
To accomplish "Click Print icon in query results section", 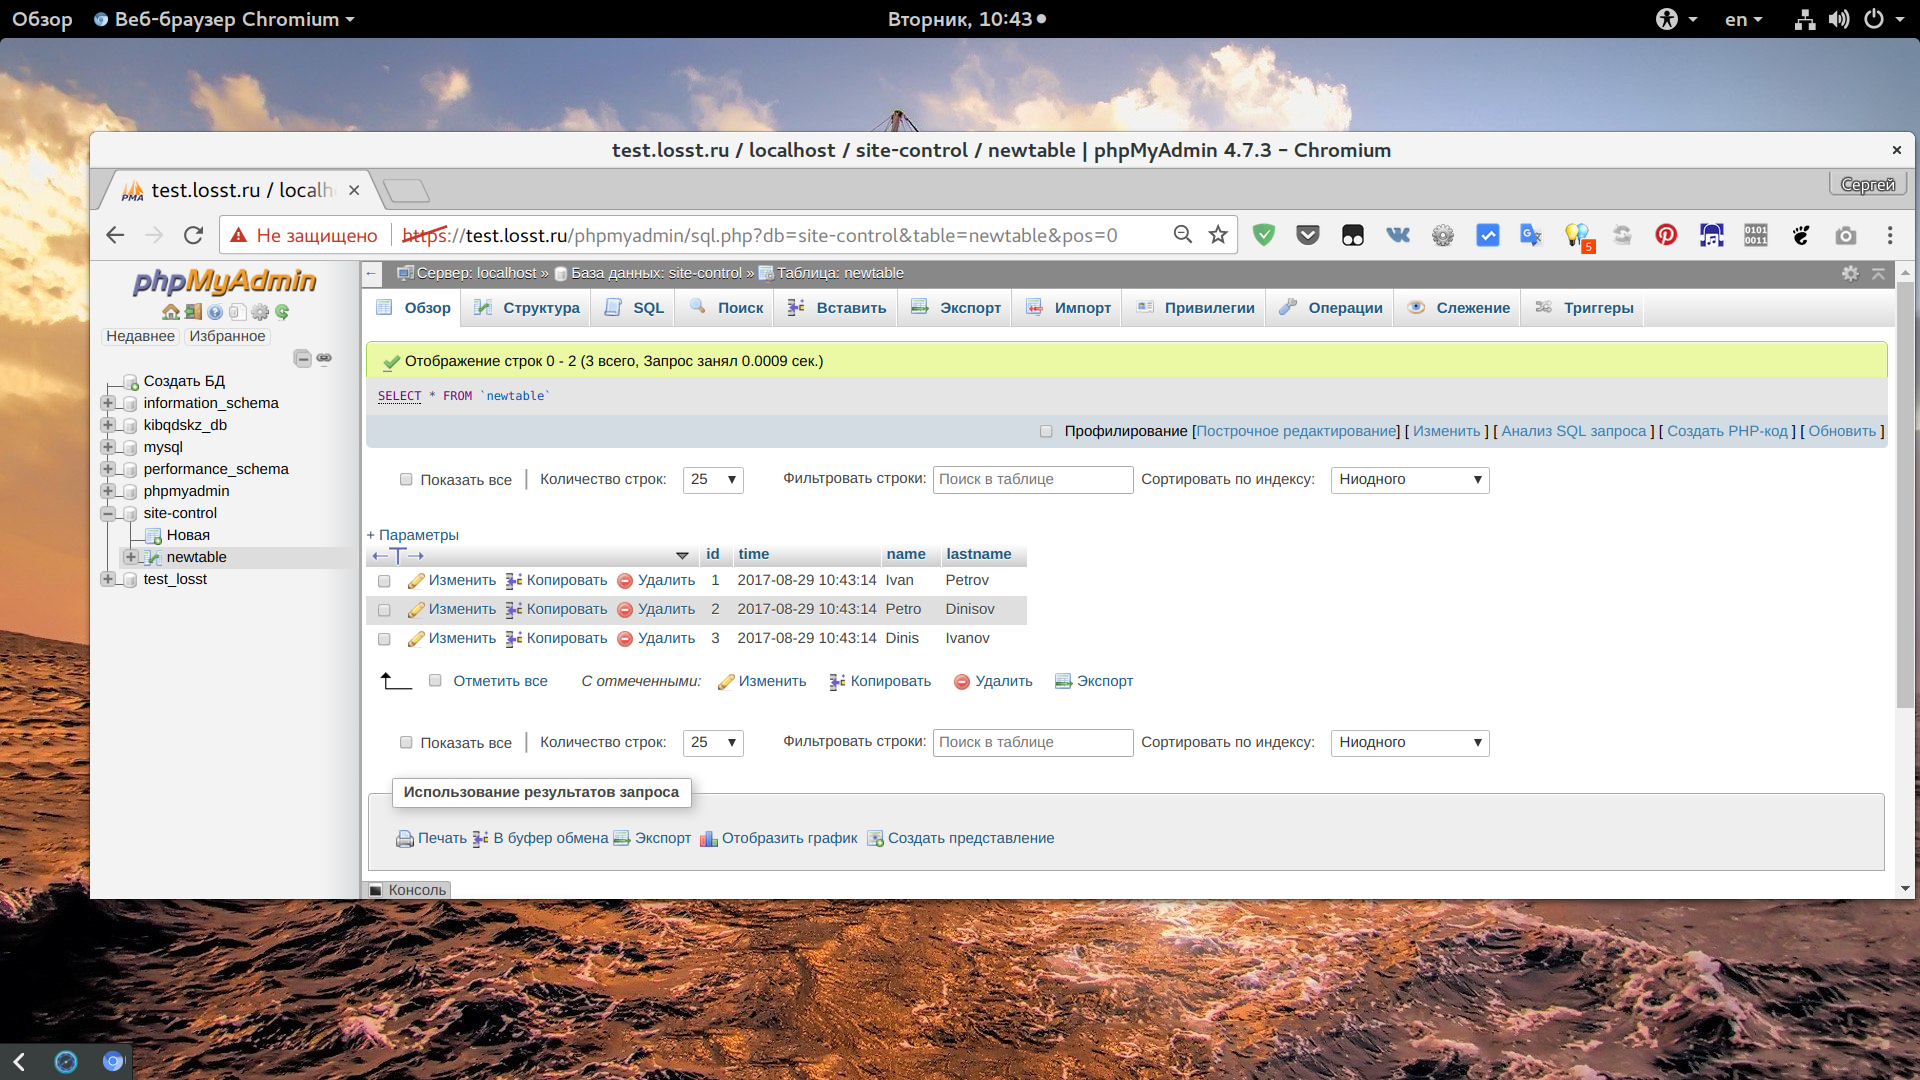I will coord(405,839).
